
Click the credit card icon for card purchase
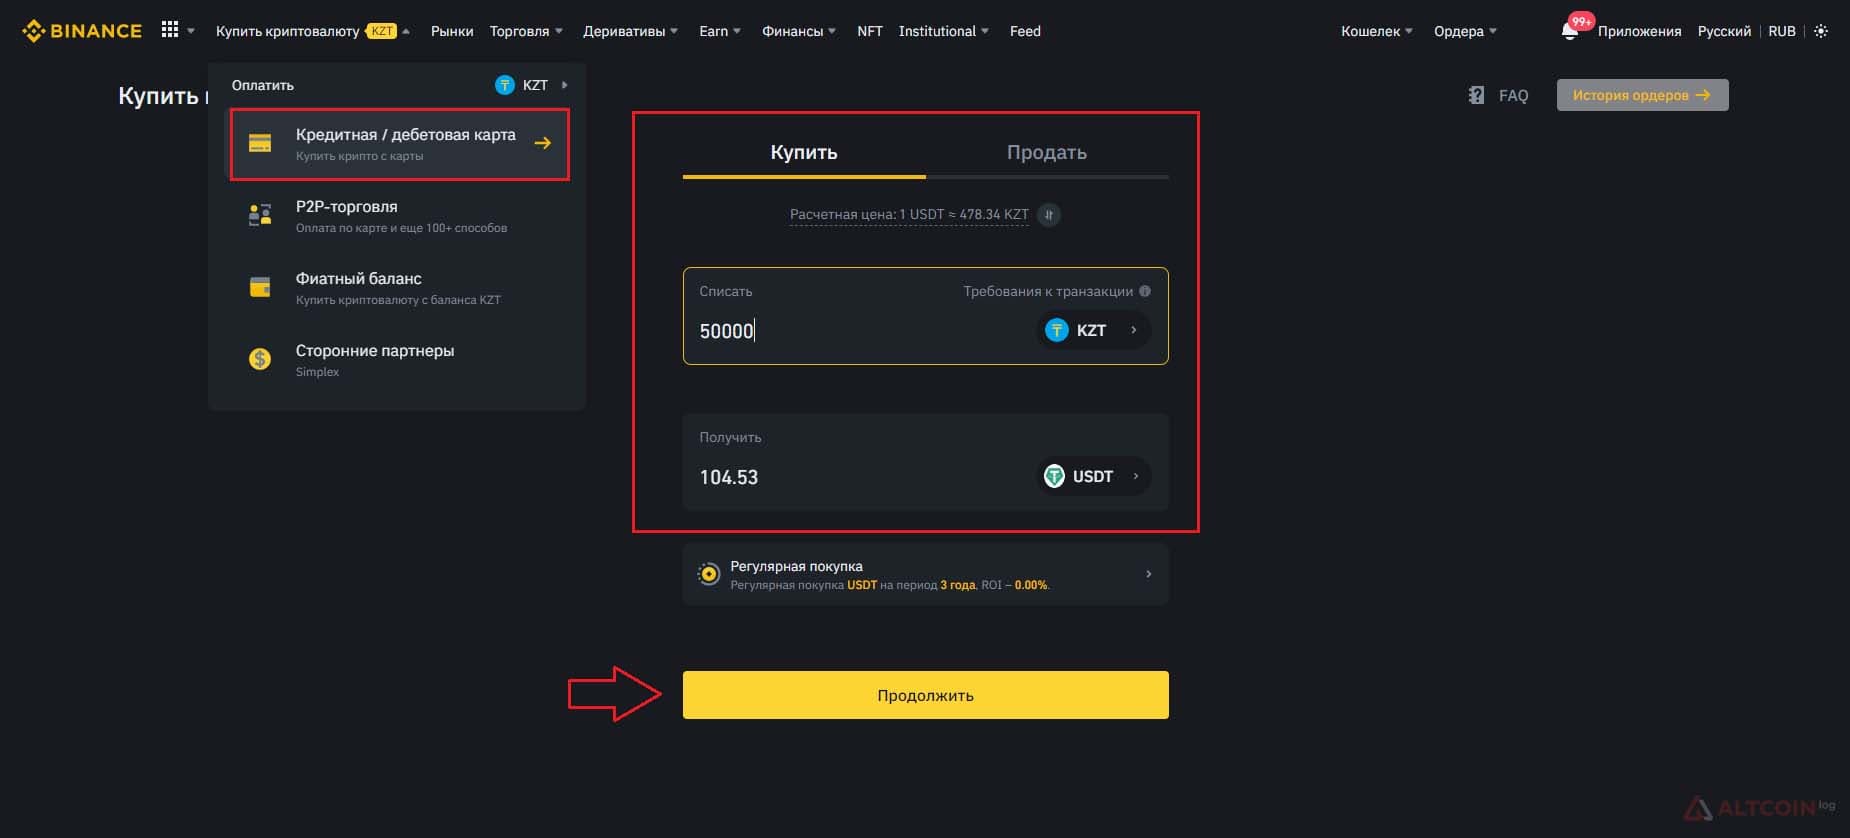(x=260, y=143)
